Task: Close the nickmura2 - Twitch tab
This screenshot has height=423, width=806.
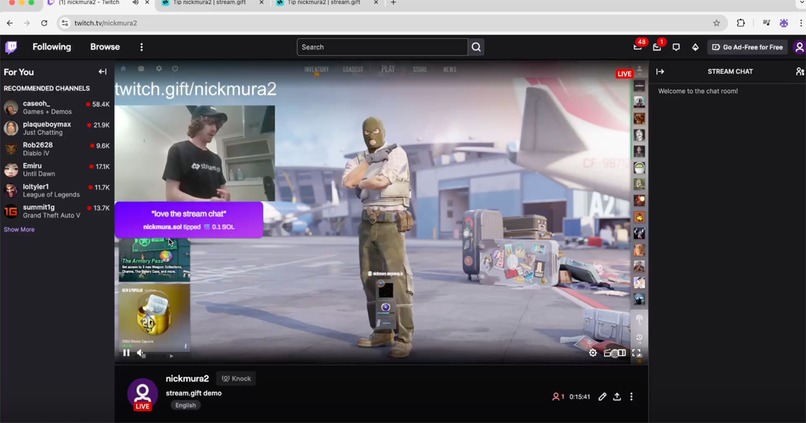Action: click(x=147, y=3)
